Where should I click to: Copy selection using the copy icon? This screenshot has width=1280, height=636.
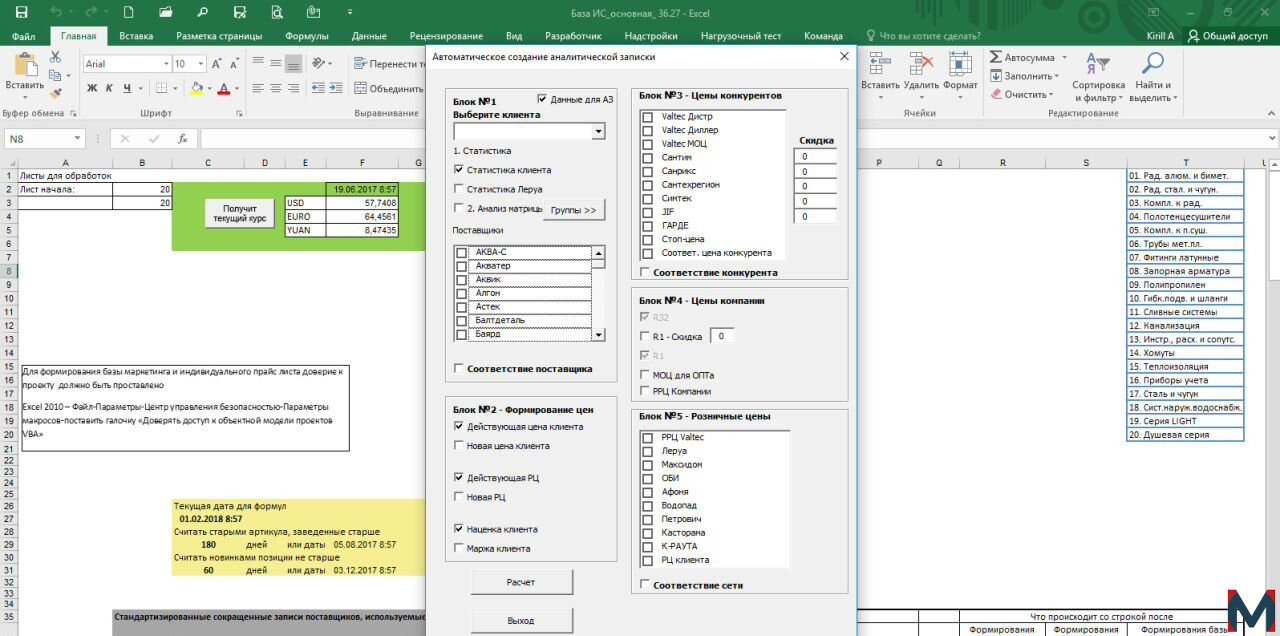coord(54,75)
